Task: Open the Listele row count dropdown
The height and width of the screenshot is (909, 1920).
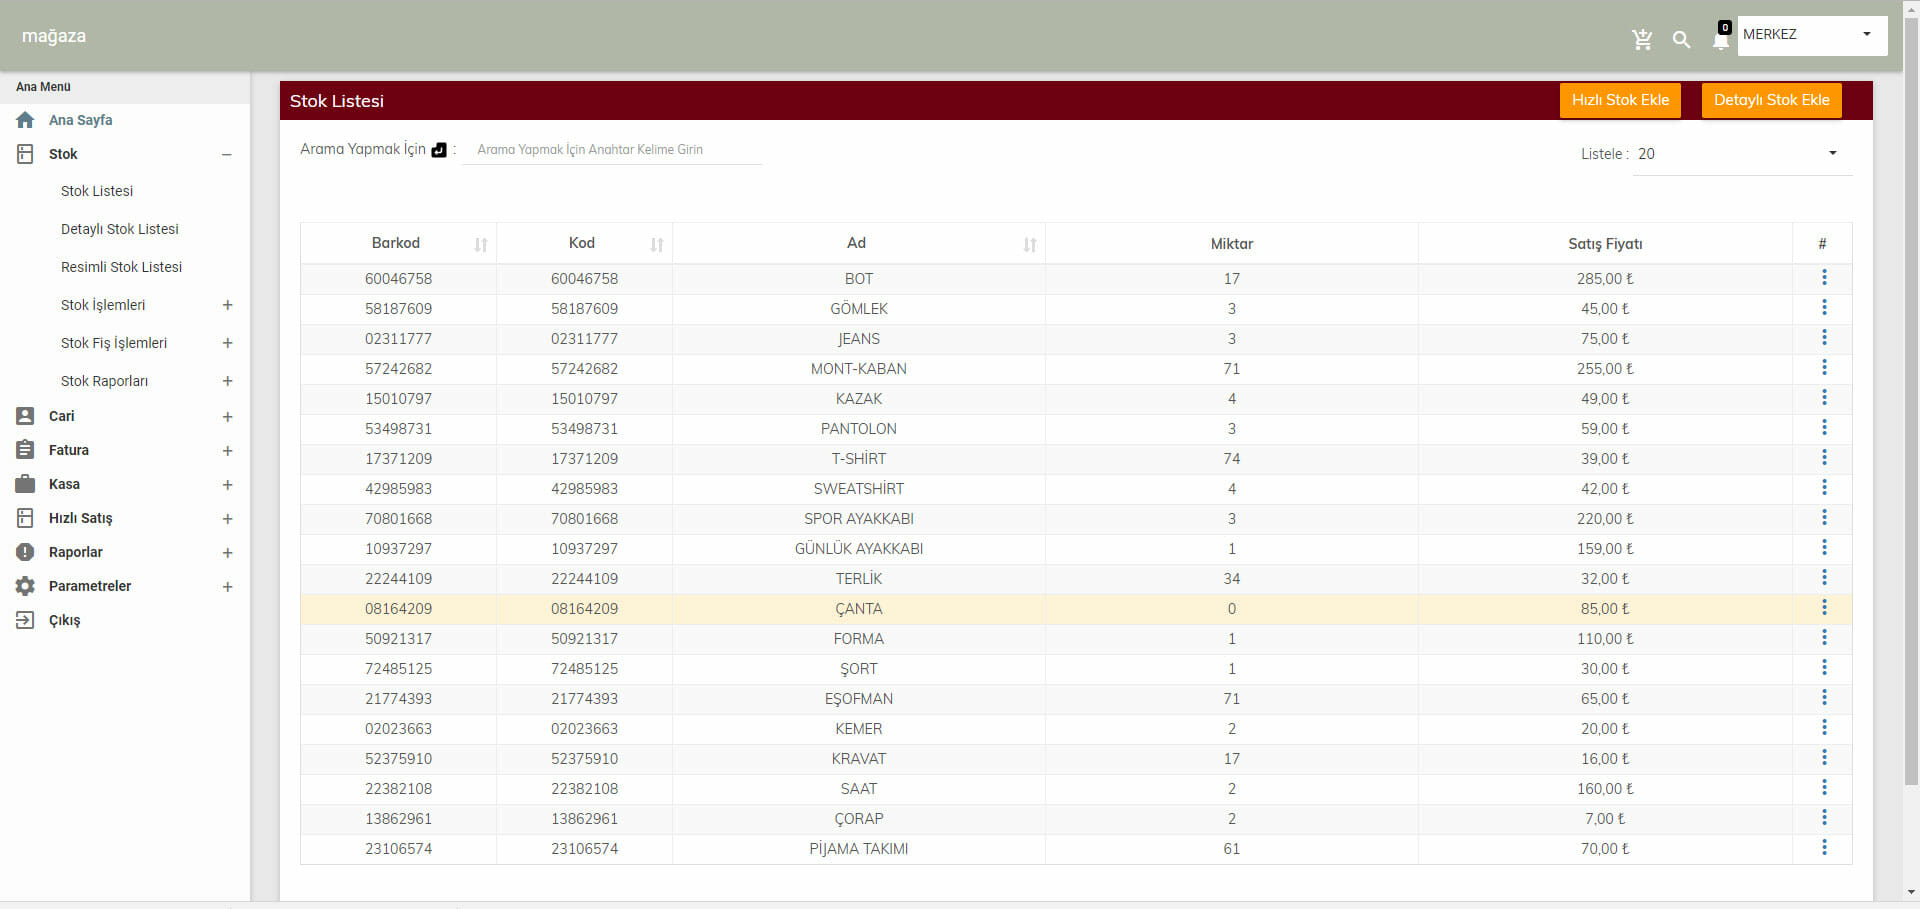Action: point(1741,154)
